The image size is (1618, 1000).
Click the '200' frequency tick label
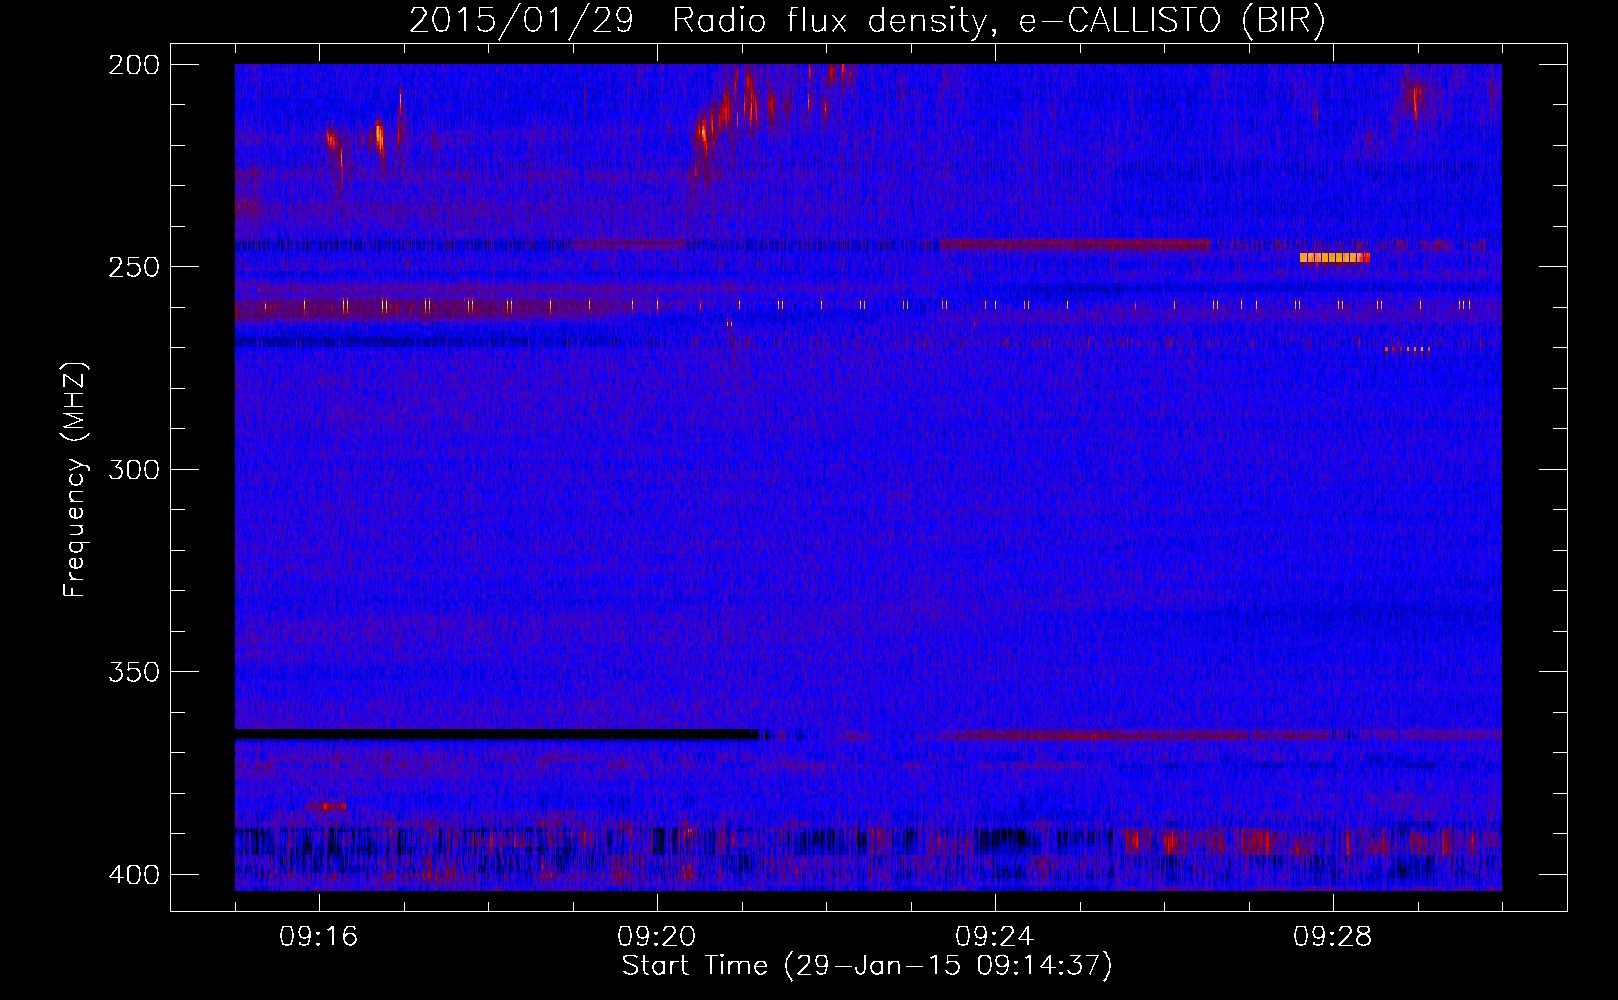click(x=133, y=65)
